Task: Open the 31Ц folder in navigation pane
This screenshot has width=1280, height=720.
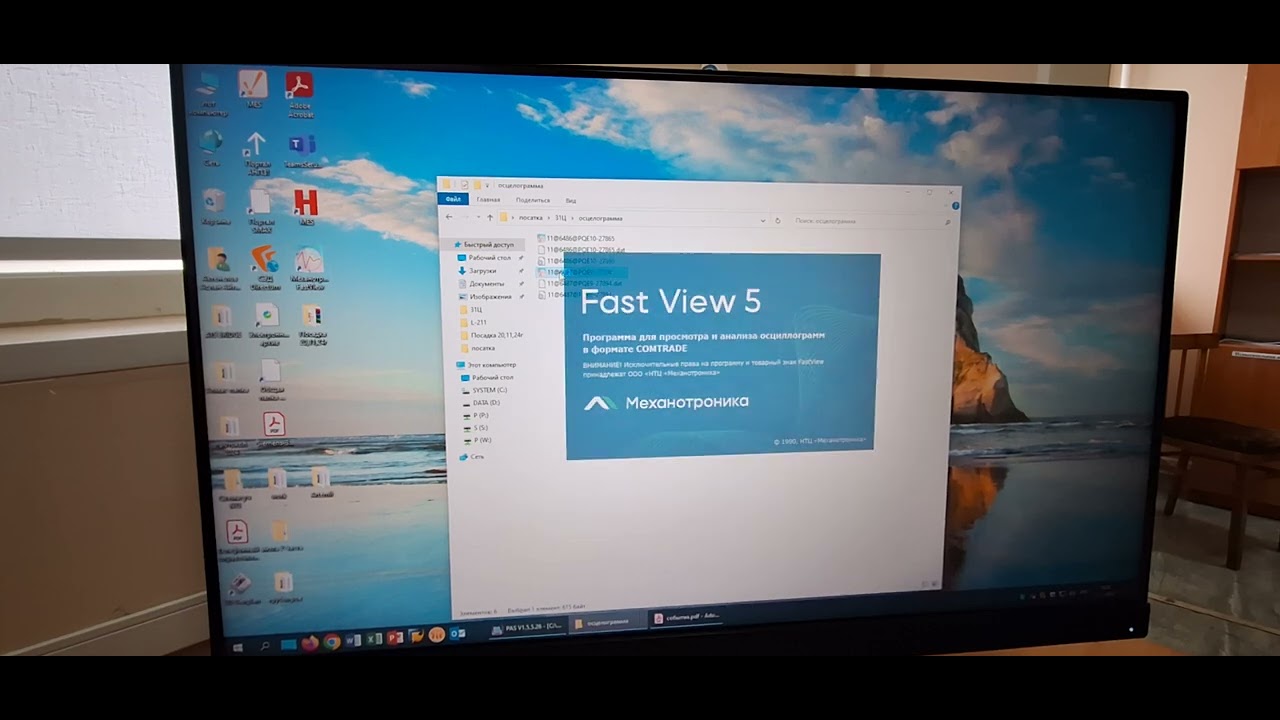Action: tap(470, 310)
